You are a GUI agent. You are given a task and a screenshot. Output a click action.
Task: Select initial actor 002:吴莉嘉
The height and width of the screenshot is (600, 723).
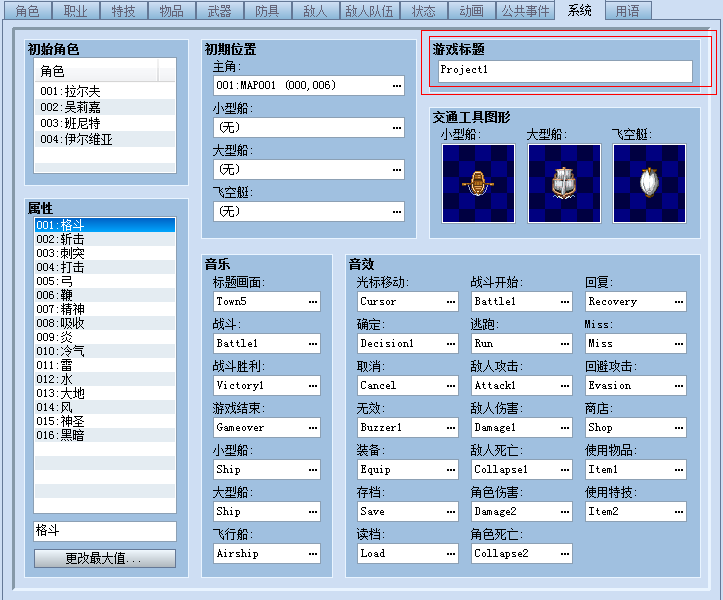pos(105,107)
